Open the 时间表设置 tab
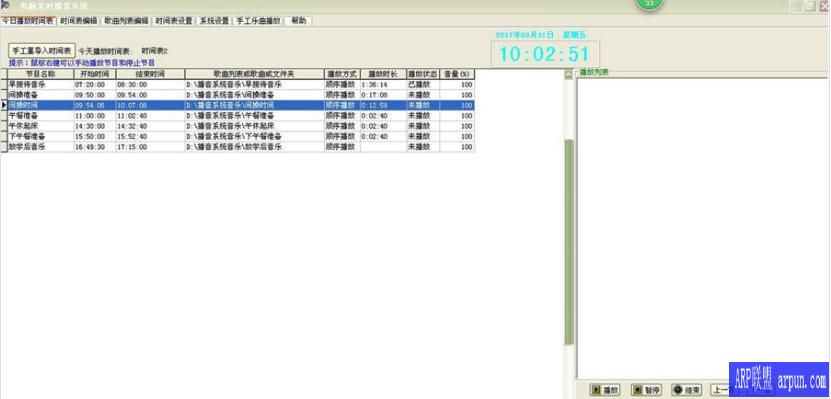 [x=174, y=21]
